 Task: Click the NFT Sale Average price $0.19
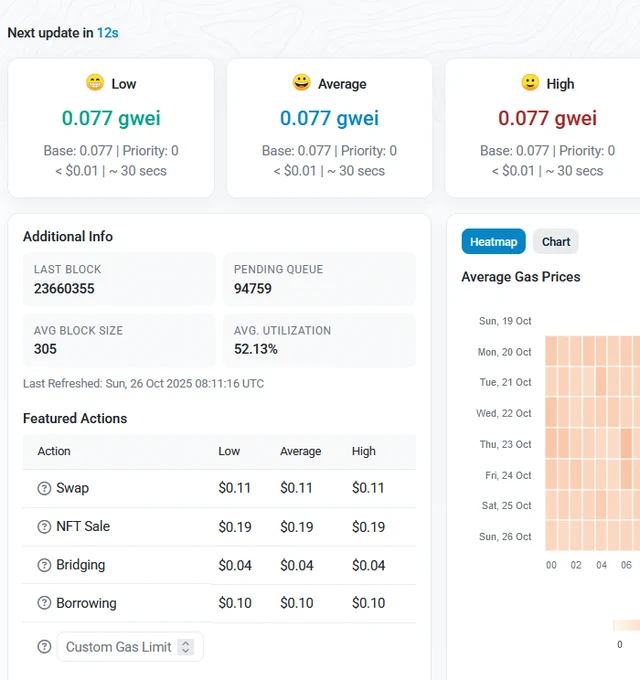(x=296, y=527)
